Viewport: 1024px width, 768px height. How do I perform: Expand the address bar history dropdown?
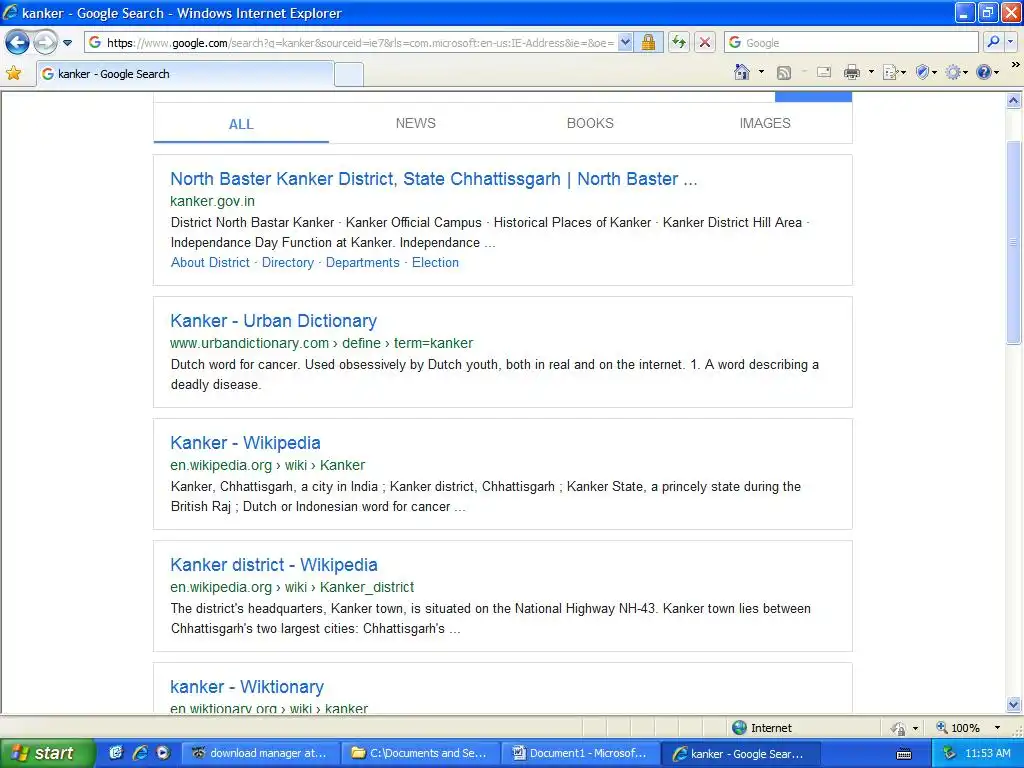coord(625,42)
